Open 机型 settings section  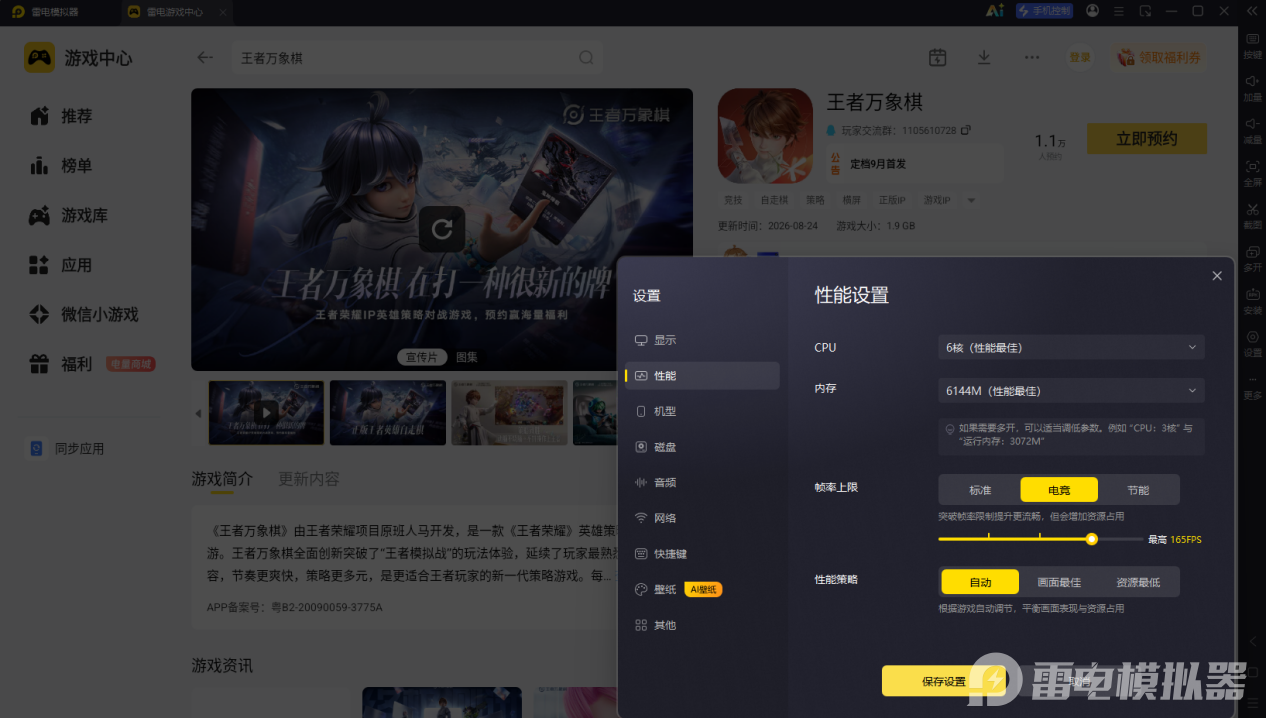point(702,411)
